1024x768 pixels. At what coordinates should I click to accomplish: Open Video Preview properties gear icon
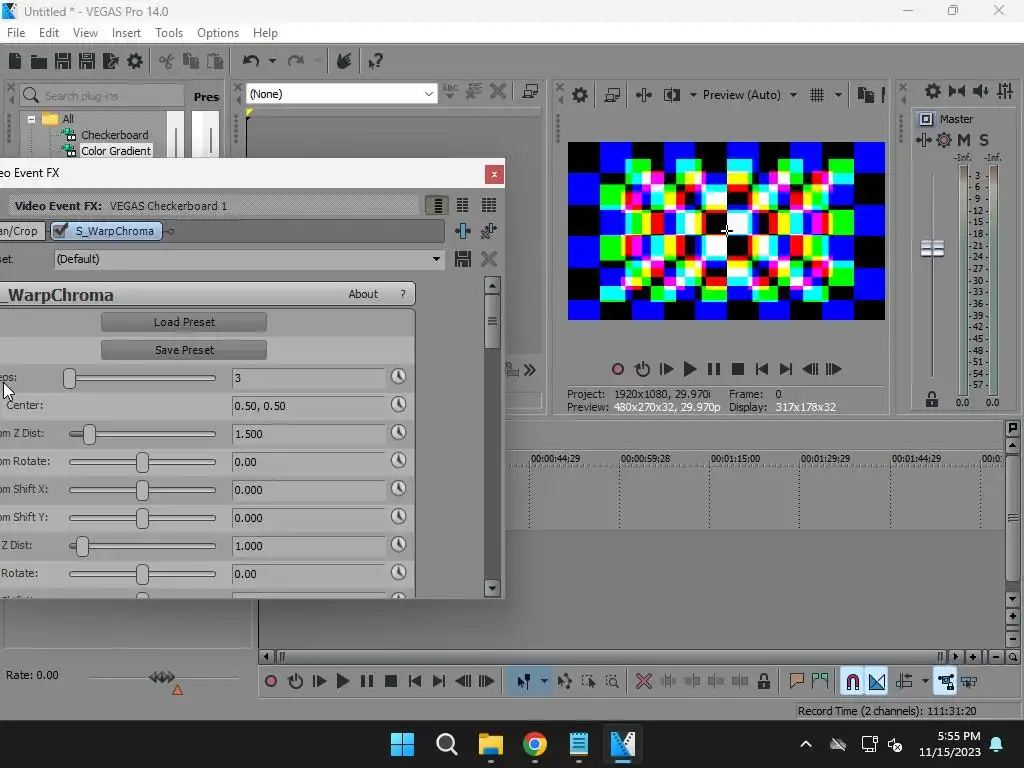point(579,95)
